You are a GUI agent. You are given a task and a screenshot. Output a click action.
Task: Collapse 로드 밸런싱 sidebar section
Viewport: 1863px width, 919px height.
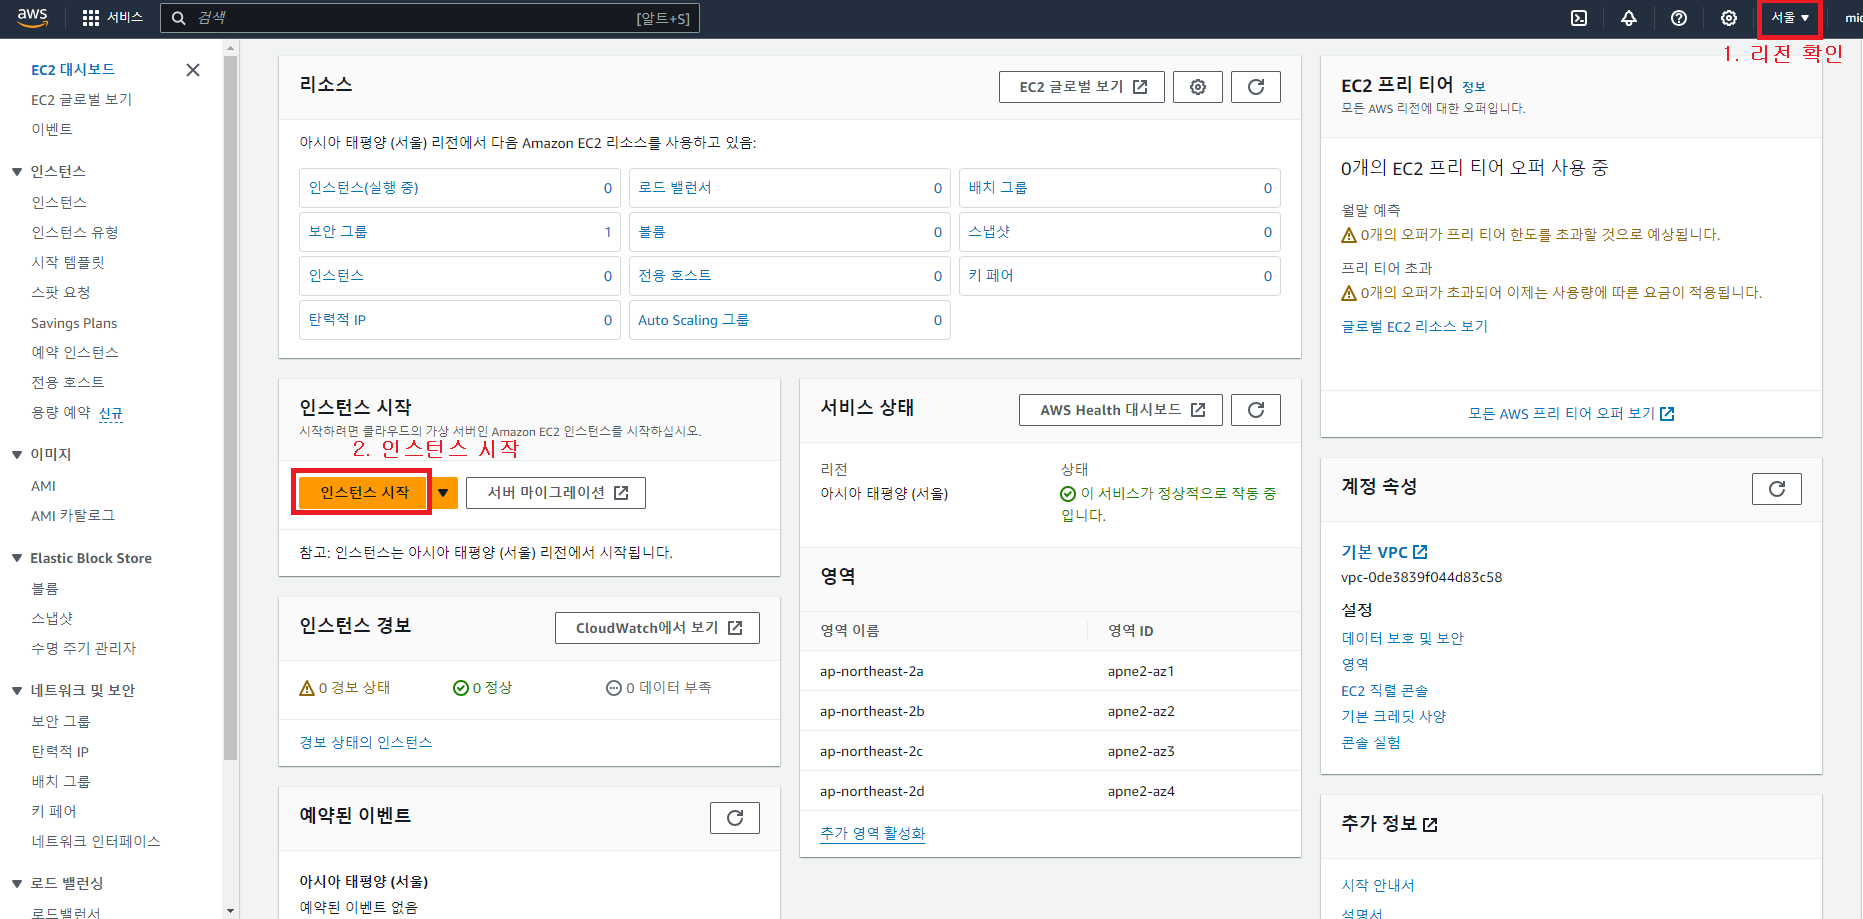[x=17, y=884]
